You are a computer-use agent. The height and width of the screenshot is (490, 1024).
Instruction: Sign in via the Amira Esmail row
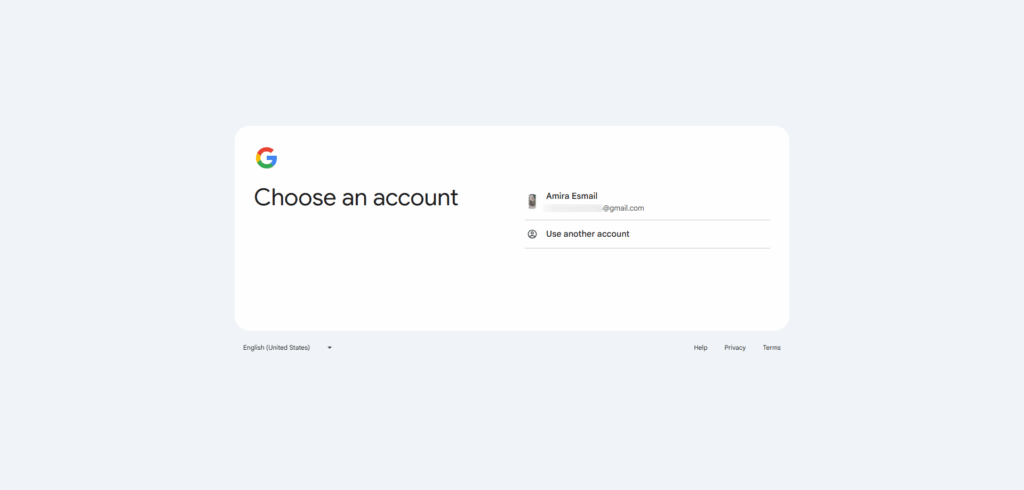click(647, 201)
